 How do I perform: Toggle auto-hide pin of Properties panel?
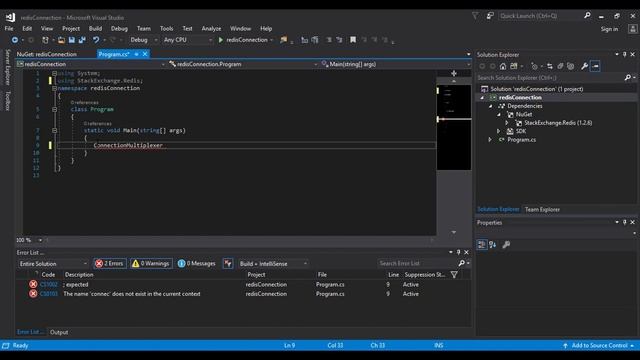tap(624, 222)
